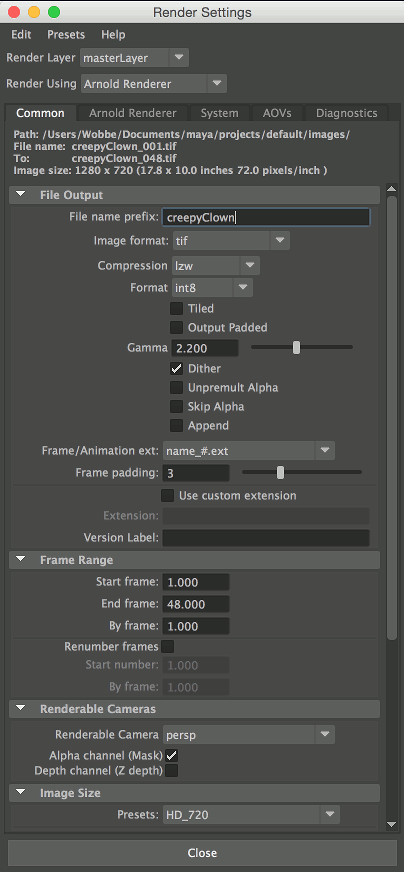Open the Render Using Arnold Renderer dropdown
Image resolution: width=404 pixels, height=872 pixels.
pos(154,84)
